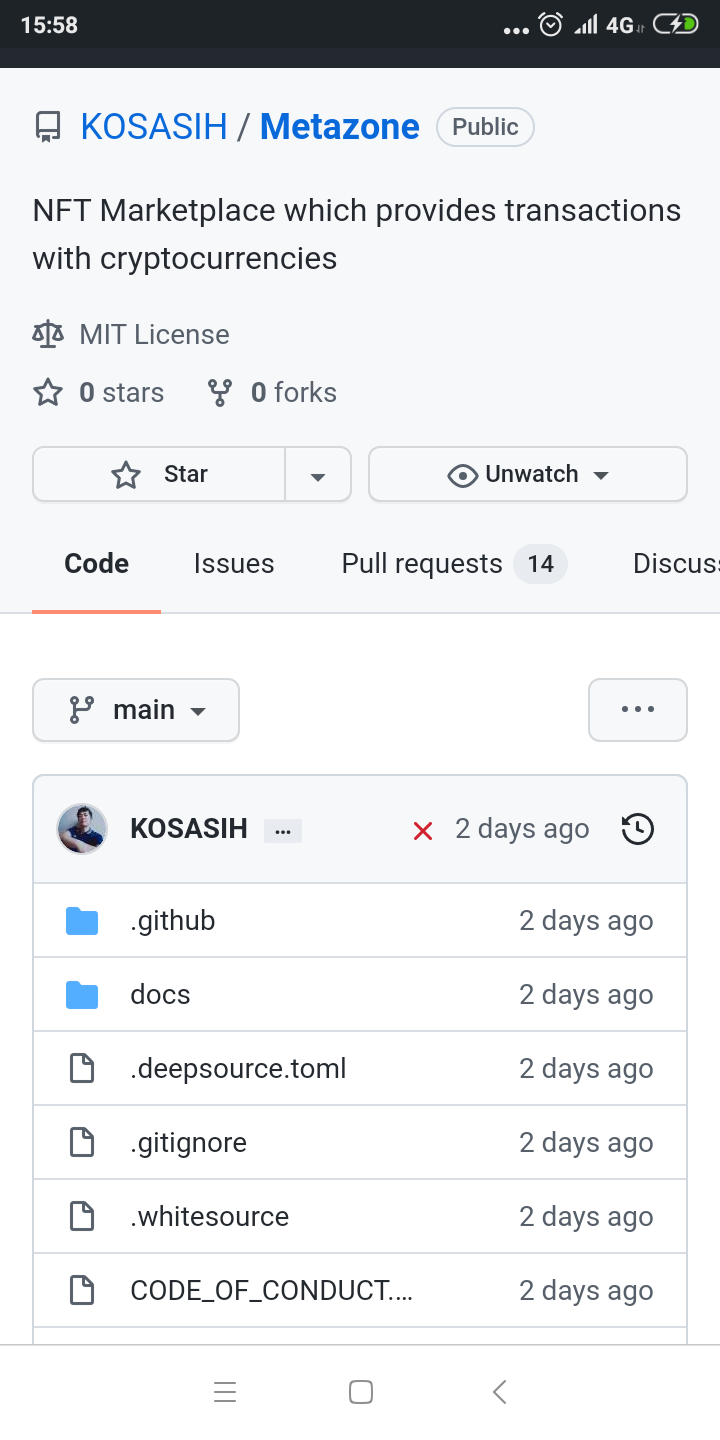Select the Code tab
The image size is (720, 1440).
(x=96, y=564)
